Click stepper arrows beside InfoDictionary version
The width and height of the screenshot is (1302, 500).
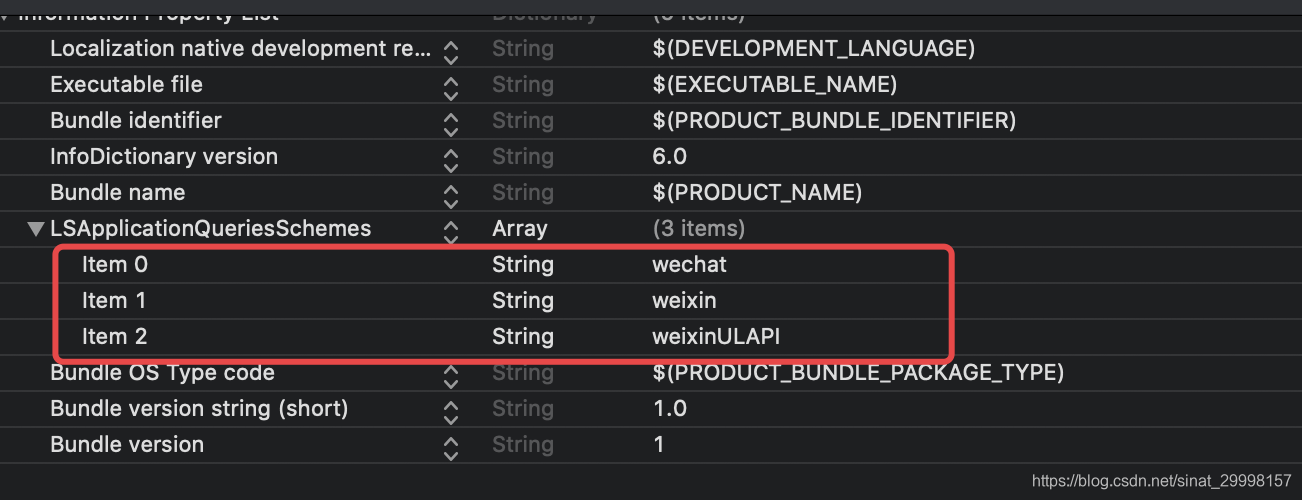[451, 158]
